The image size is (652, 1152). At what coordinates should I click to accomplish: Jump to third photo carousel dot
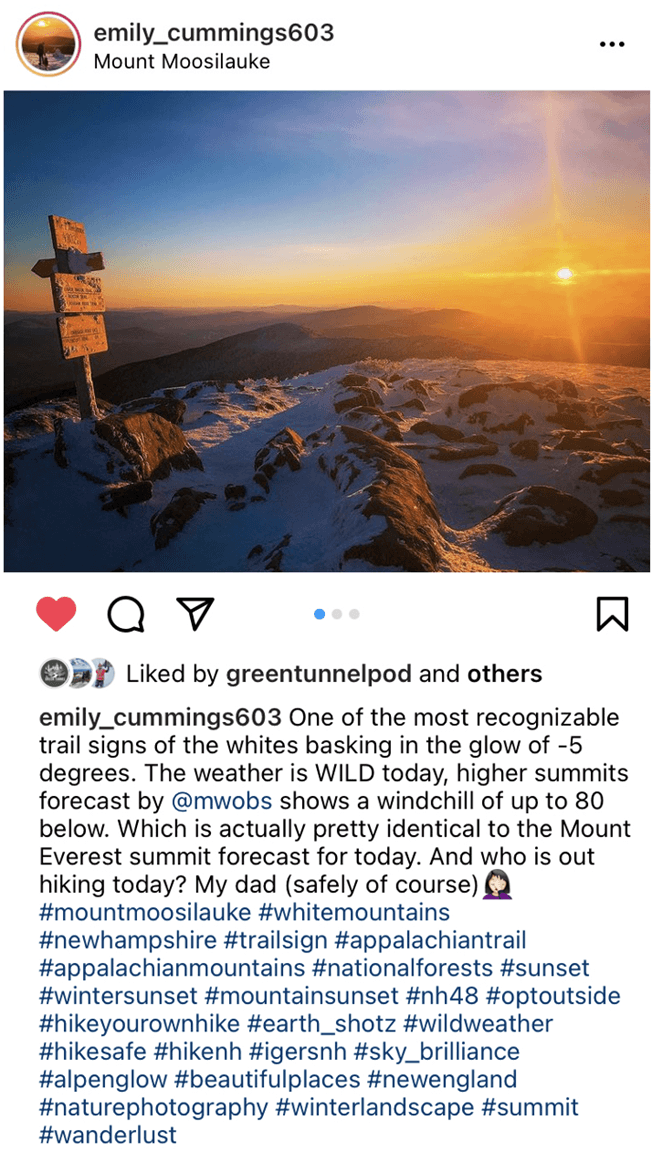354,614
